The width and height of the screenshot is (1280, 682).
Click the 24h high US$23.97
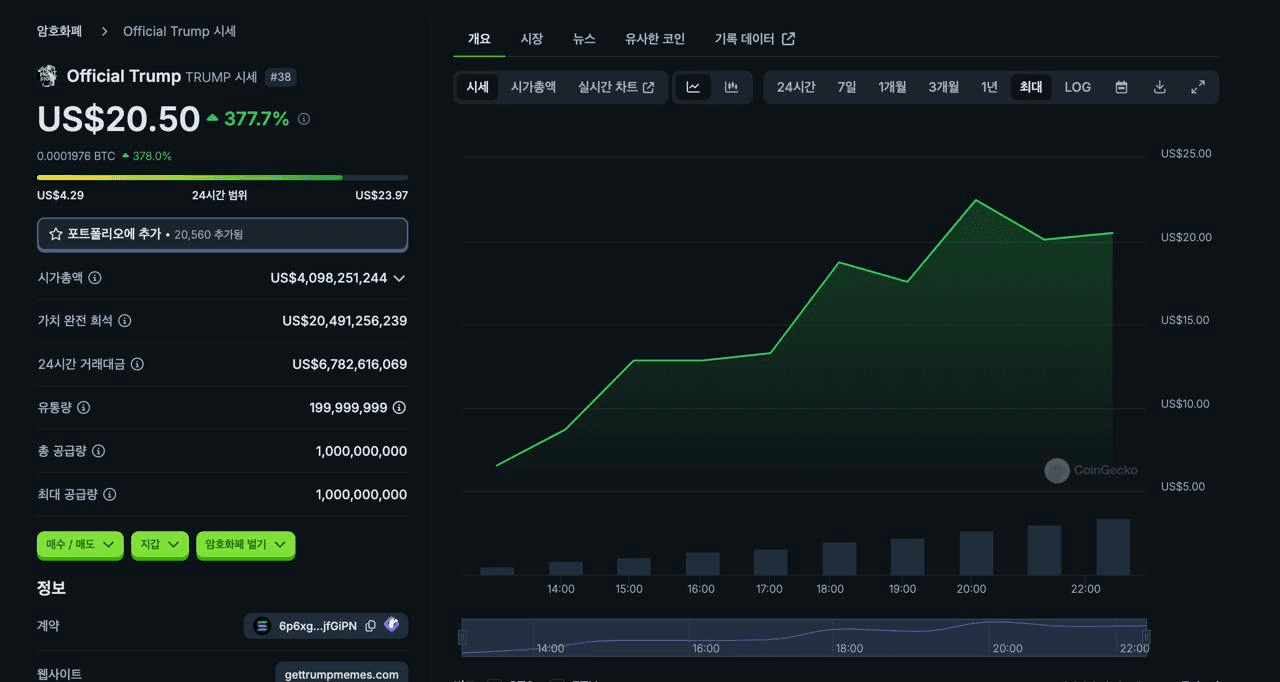(381, 195)
